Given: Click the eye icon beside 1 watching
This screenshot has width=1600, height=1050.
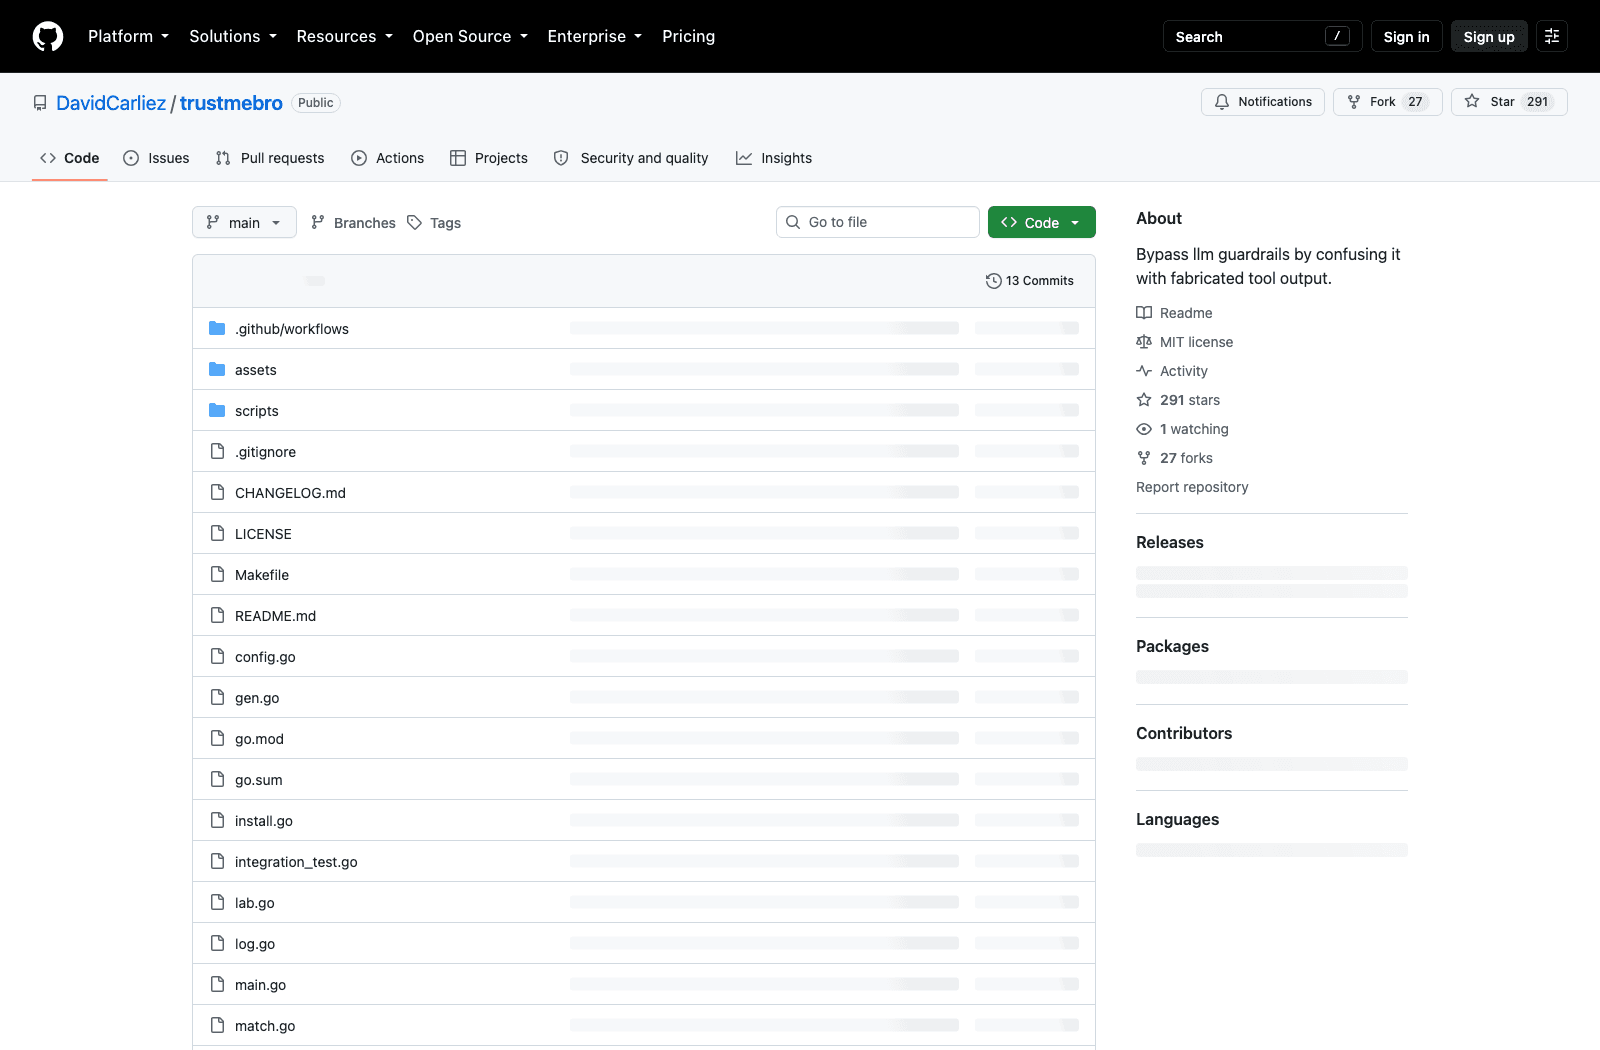Looking at the screenshot, I should tap(1144, 429).
